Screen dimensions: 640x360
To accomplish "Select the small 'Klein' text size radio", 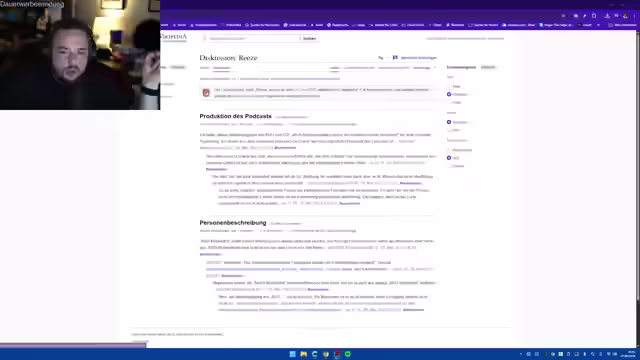I will coord(449,87).
